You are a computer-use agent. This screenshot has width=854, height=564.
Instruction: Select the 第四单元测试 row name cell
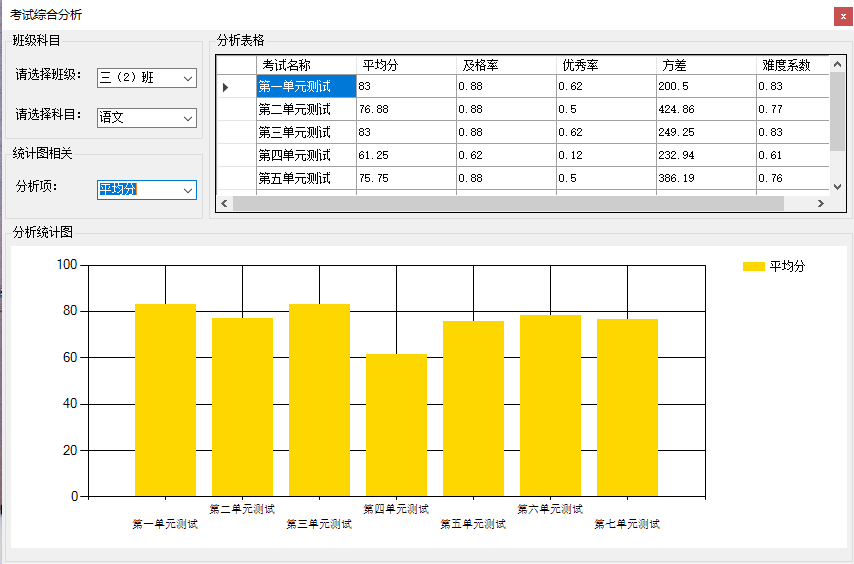click(x=306, y=156)
